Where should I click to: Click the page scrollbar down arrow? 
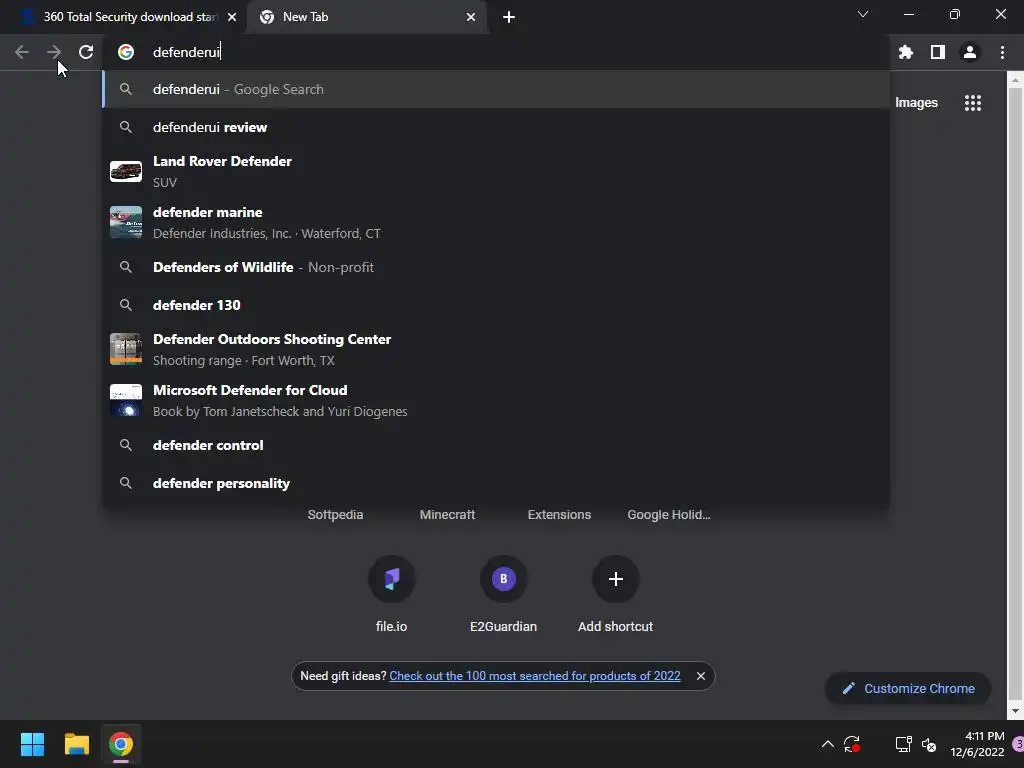(x=1015, y=711)
